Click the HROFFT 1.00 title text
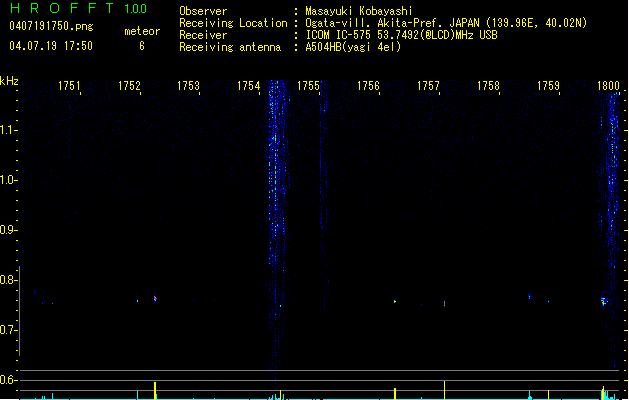The height and width of the screenshot is (400, 629). point(79,8)
